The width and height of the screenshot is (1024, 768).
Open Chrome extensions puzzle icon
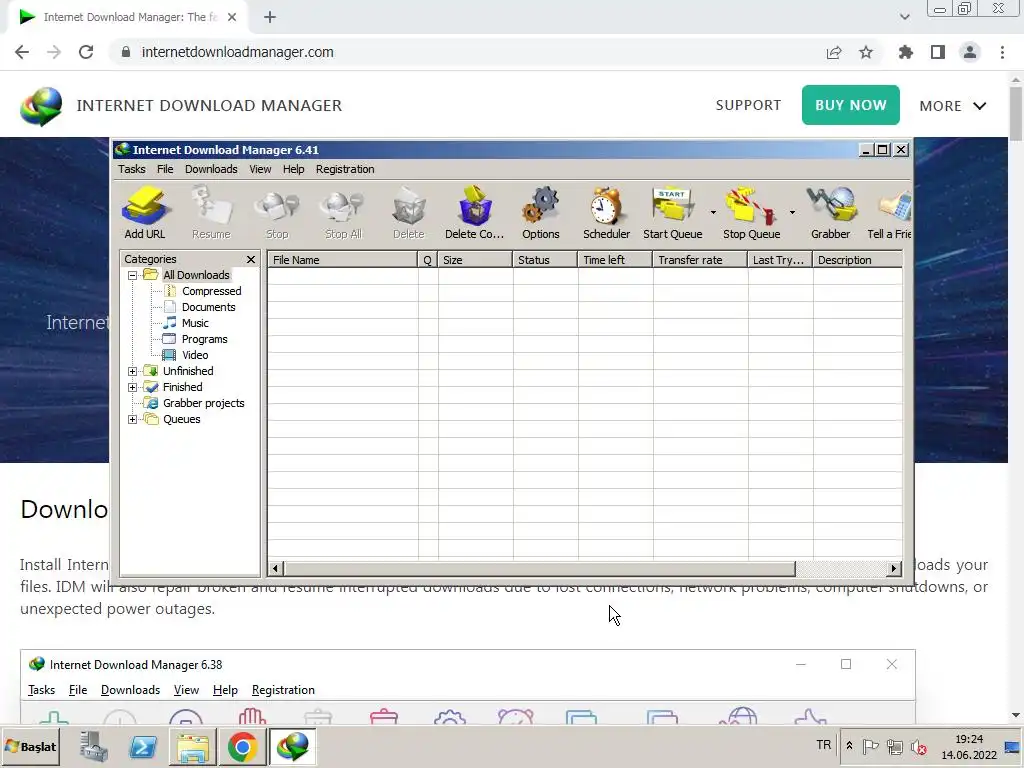click(x=905, y=52)
